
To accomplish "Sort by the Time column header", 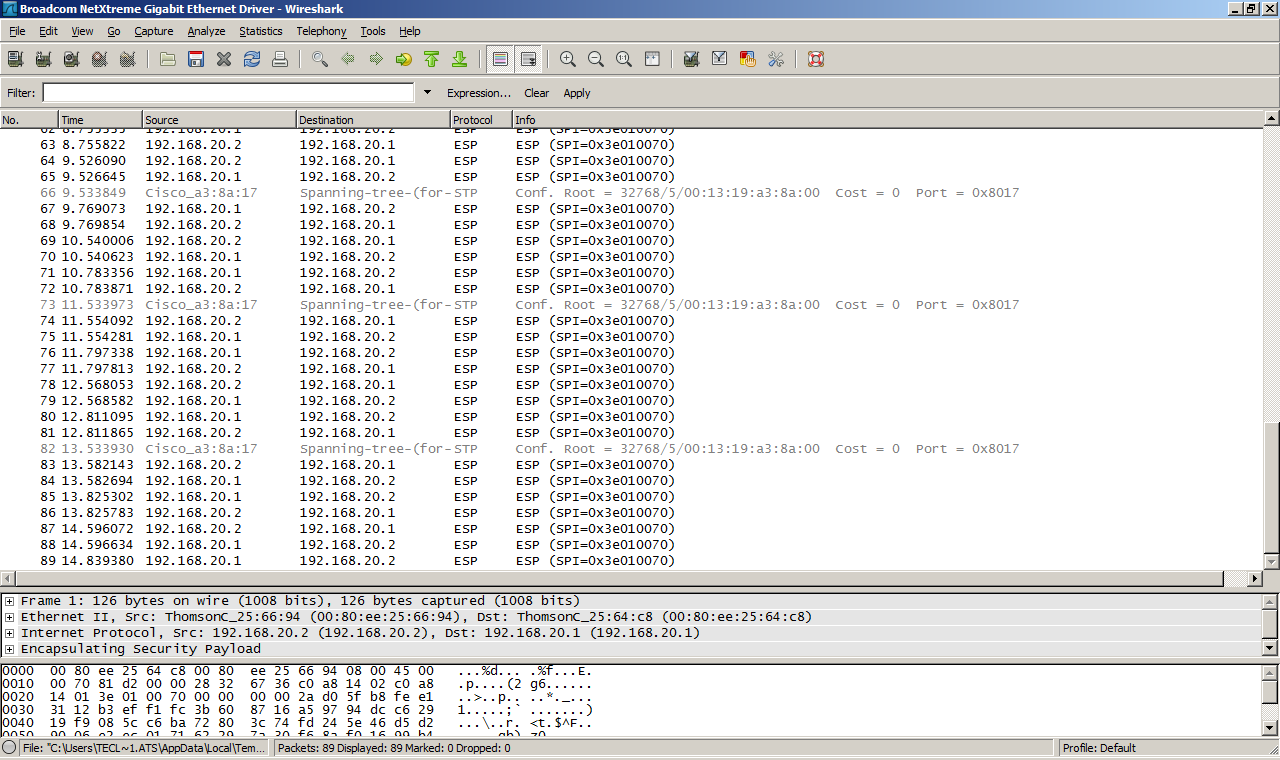I will (x=100, y=120).
